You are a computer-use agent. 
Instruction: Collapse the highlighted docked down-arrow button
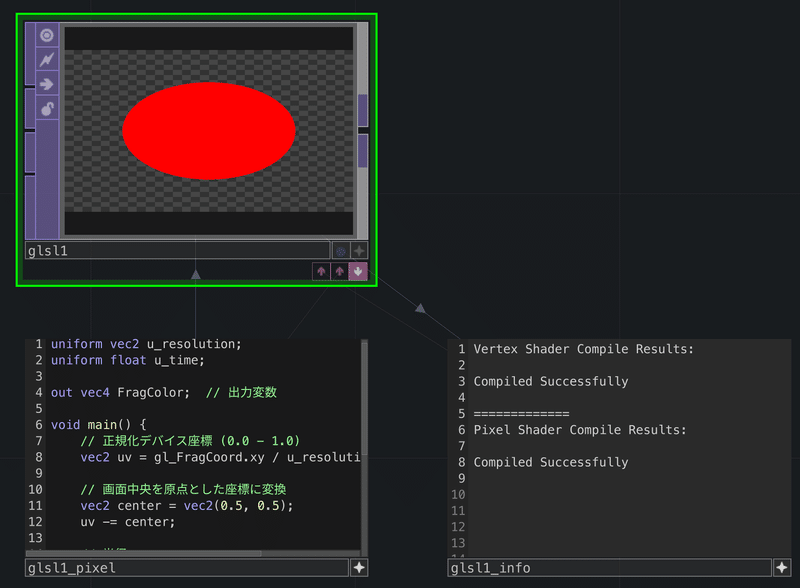[358, 271]
